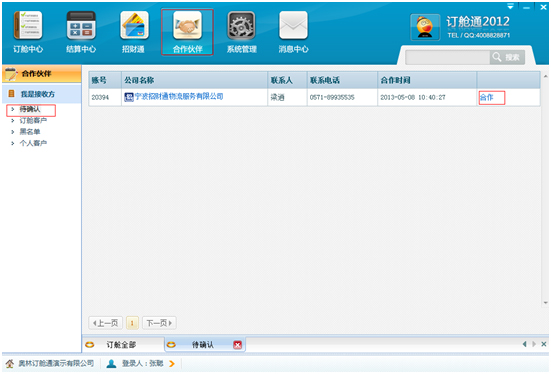551x374 pixels.
Task: Open the 订舱中心 booking center icon
Action: click(28, 25)
